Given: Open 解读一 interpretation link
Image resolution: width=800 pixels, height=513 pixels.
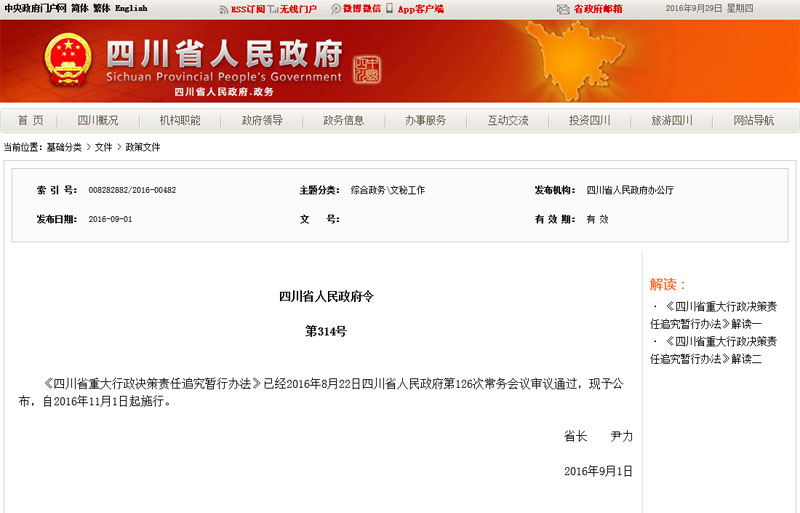Looking at the screenshot, I should pyautogui.click(x=713, y=315).
